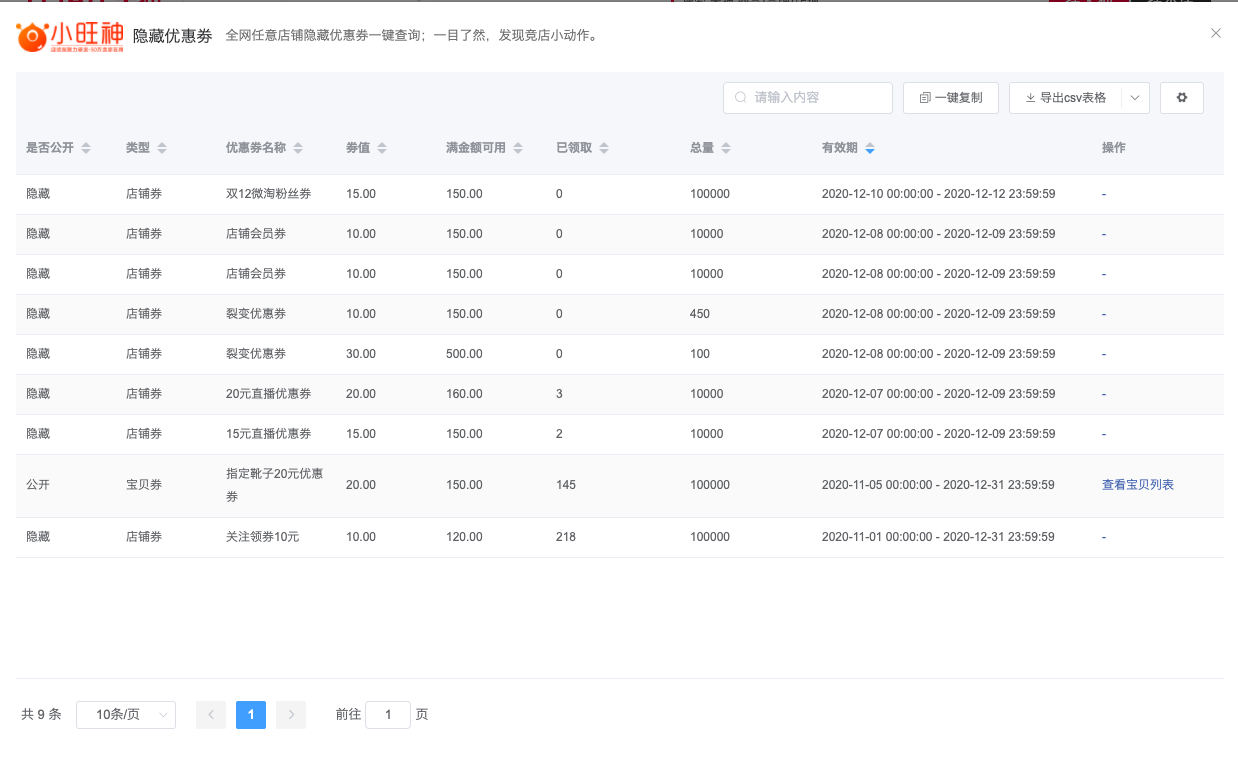
Task: Select the 160.00 minimum amount cell
Action: (x=464, y=394)
